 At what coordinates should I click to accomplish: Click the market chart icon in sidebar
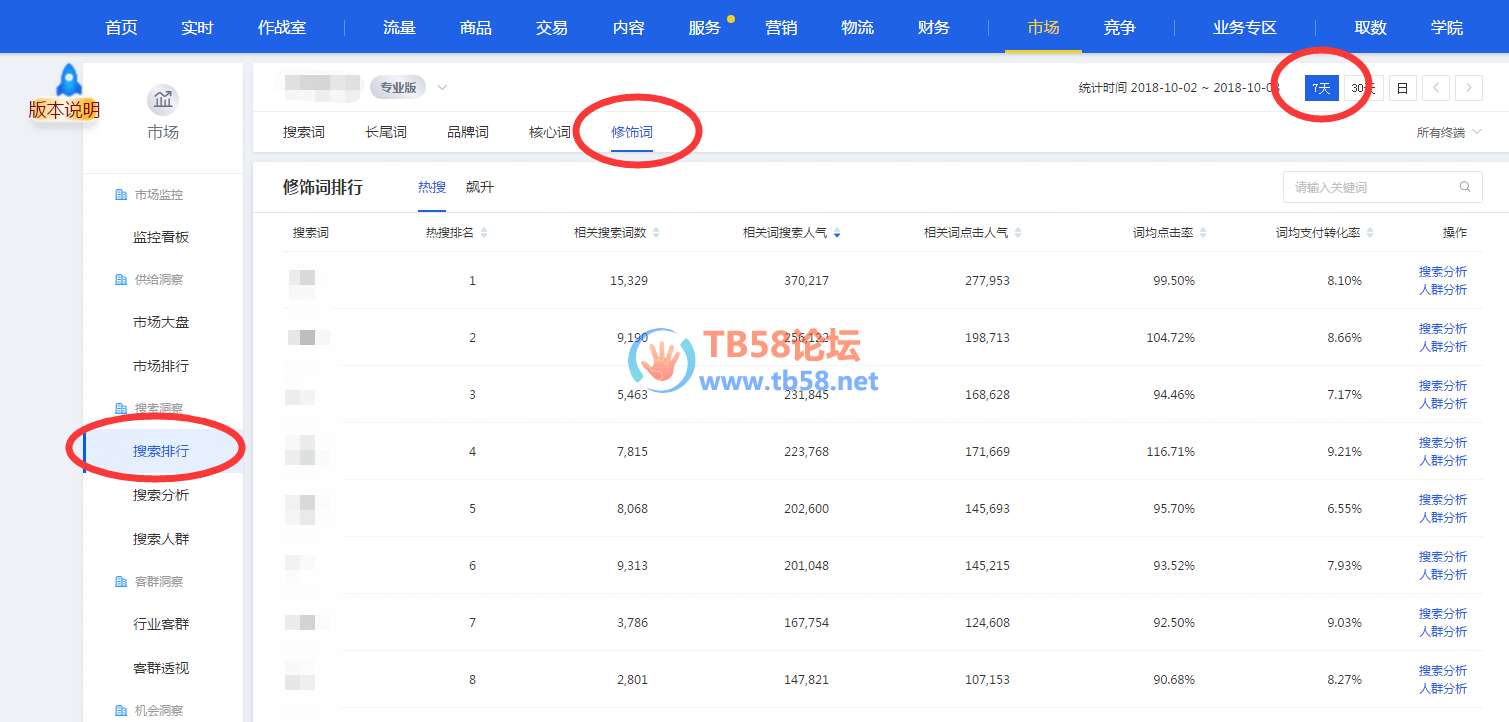tap(163, 100)
